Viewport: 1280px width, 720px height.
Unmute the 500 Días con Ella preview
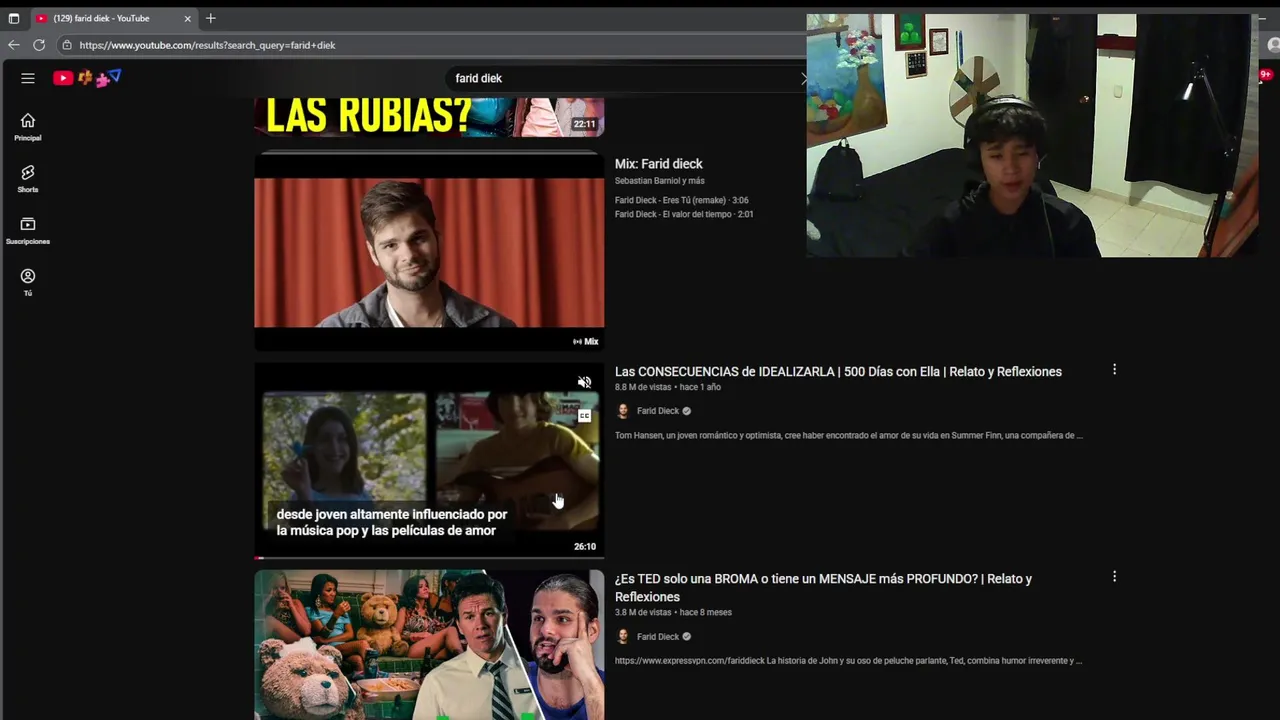(x=584, y=382)
